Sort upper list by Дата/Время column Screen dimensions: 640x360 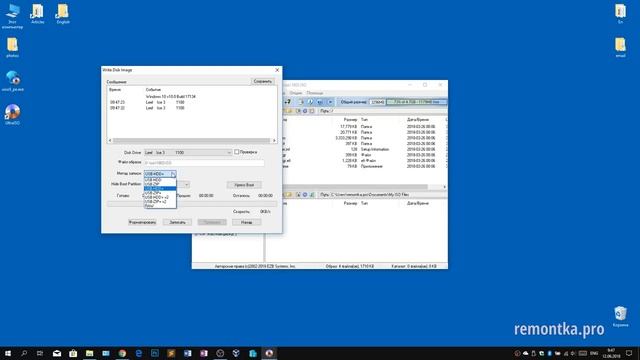pos(418,120)
